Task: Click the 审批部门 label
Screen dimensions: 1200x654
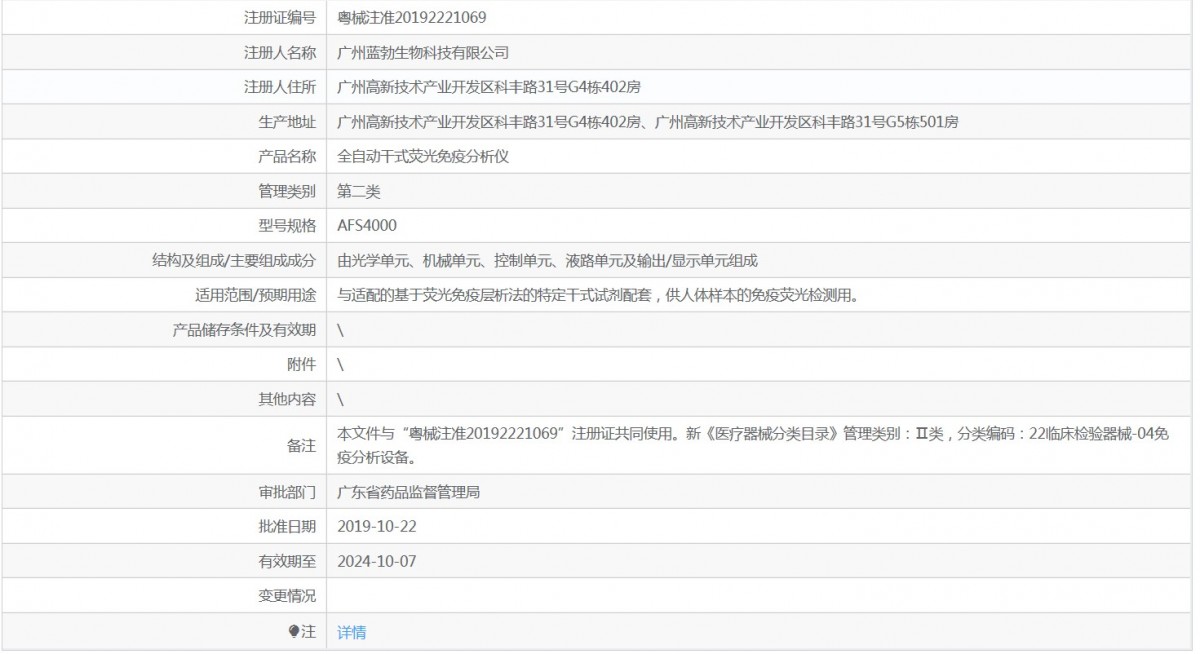Action: pyautogui.click(x=287, y=492)
